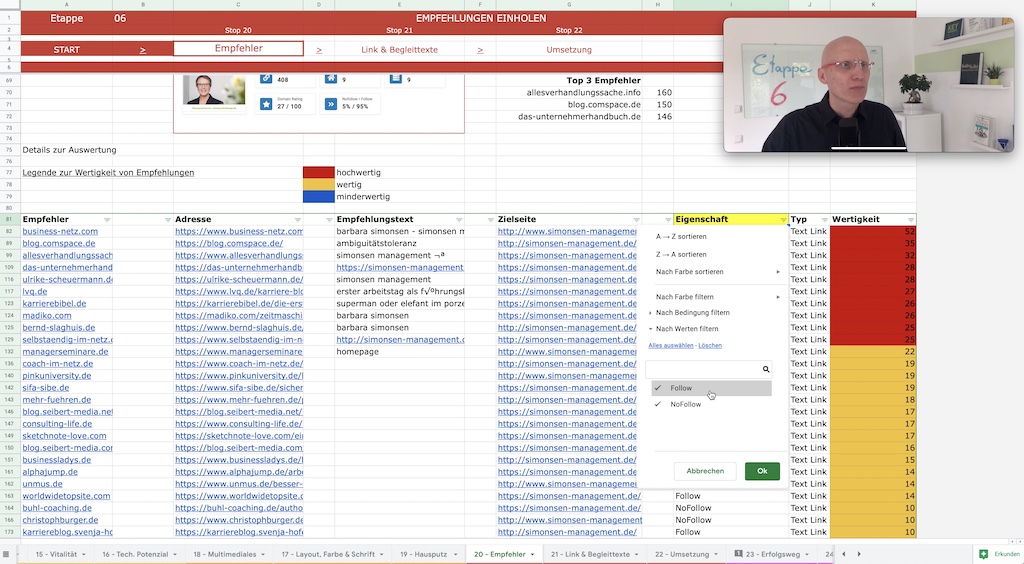The height and width of the screenshot is (564, 1024).
Task: Open the all-sheets list icon
Action: point(7,554)
